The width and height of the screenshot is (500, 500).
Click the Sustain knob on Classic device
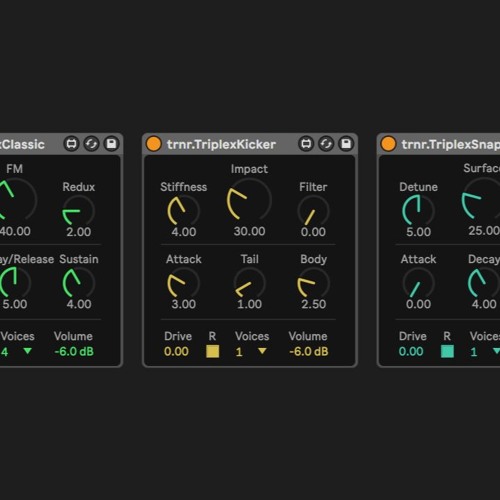(x=79, y=283)
